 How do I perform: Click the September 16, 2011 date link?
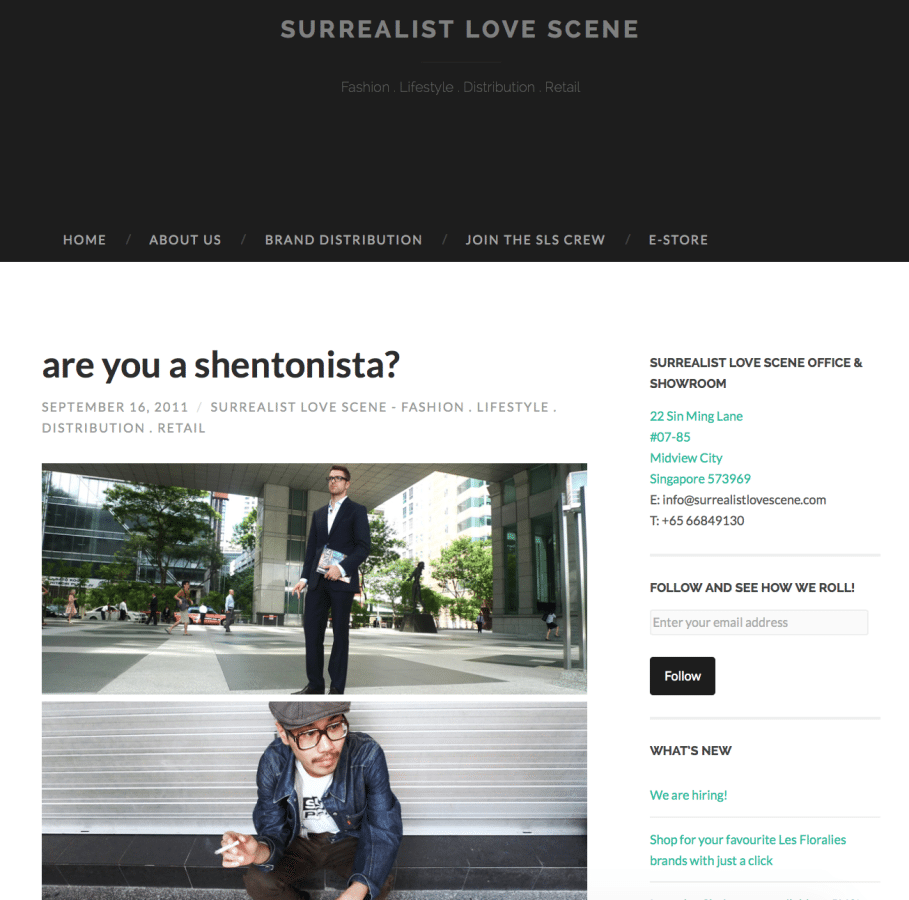(x=115, y=407)
